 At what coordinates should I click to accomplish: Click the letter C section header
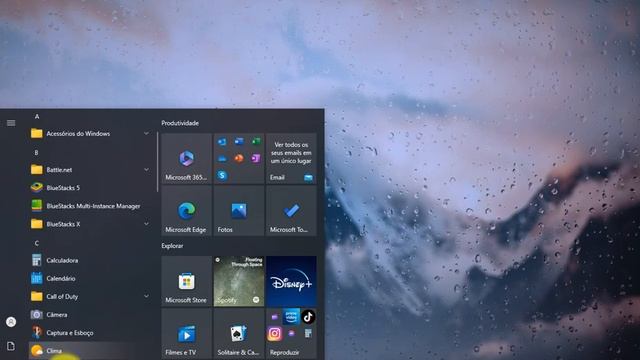[x=37, y=243]
